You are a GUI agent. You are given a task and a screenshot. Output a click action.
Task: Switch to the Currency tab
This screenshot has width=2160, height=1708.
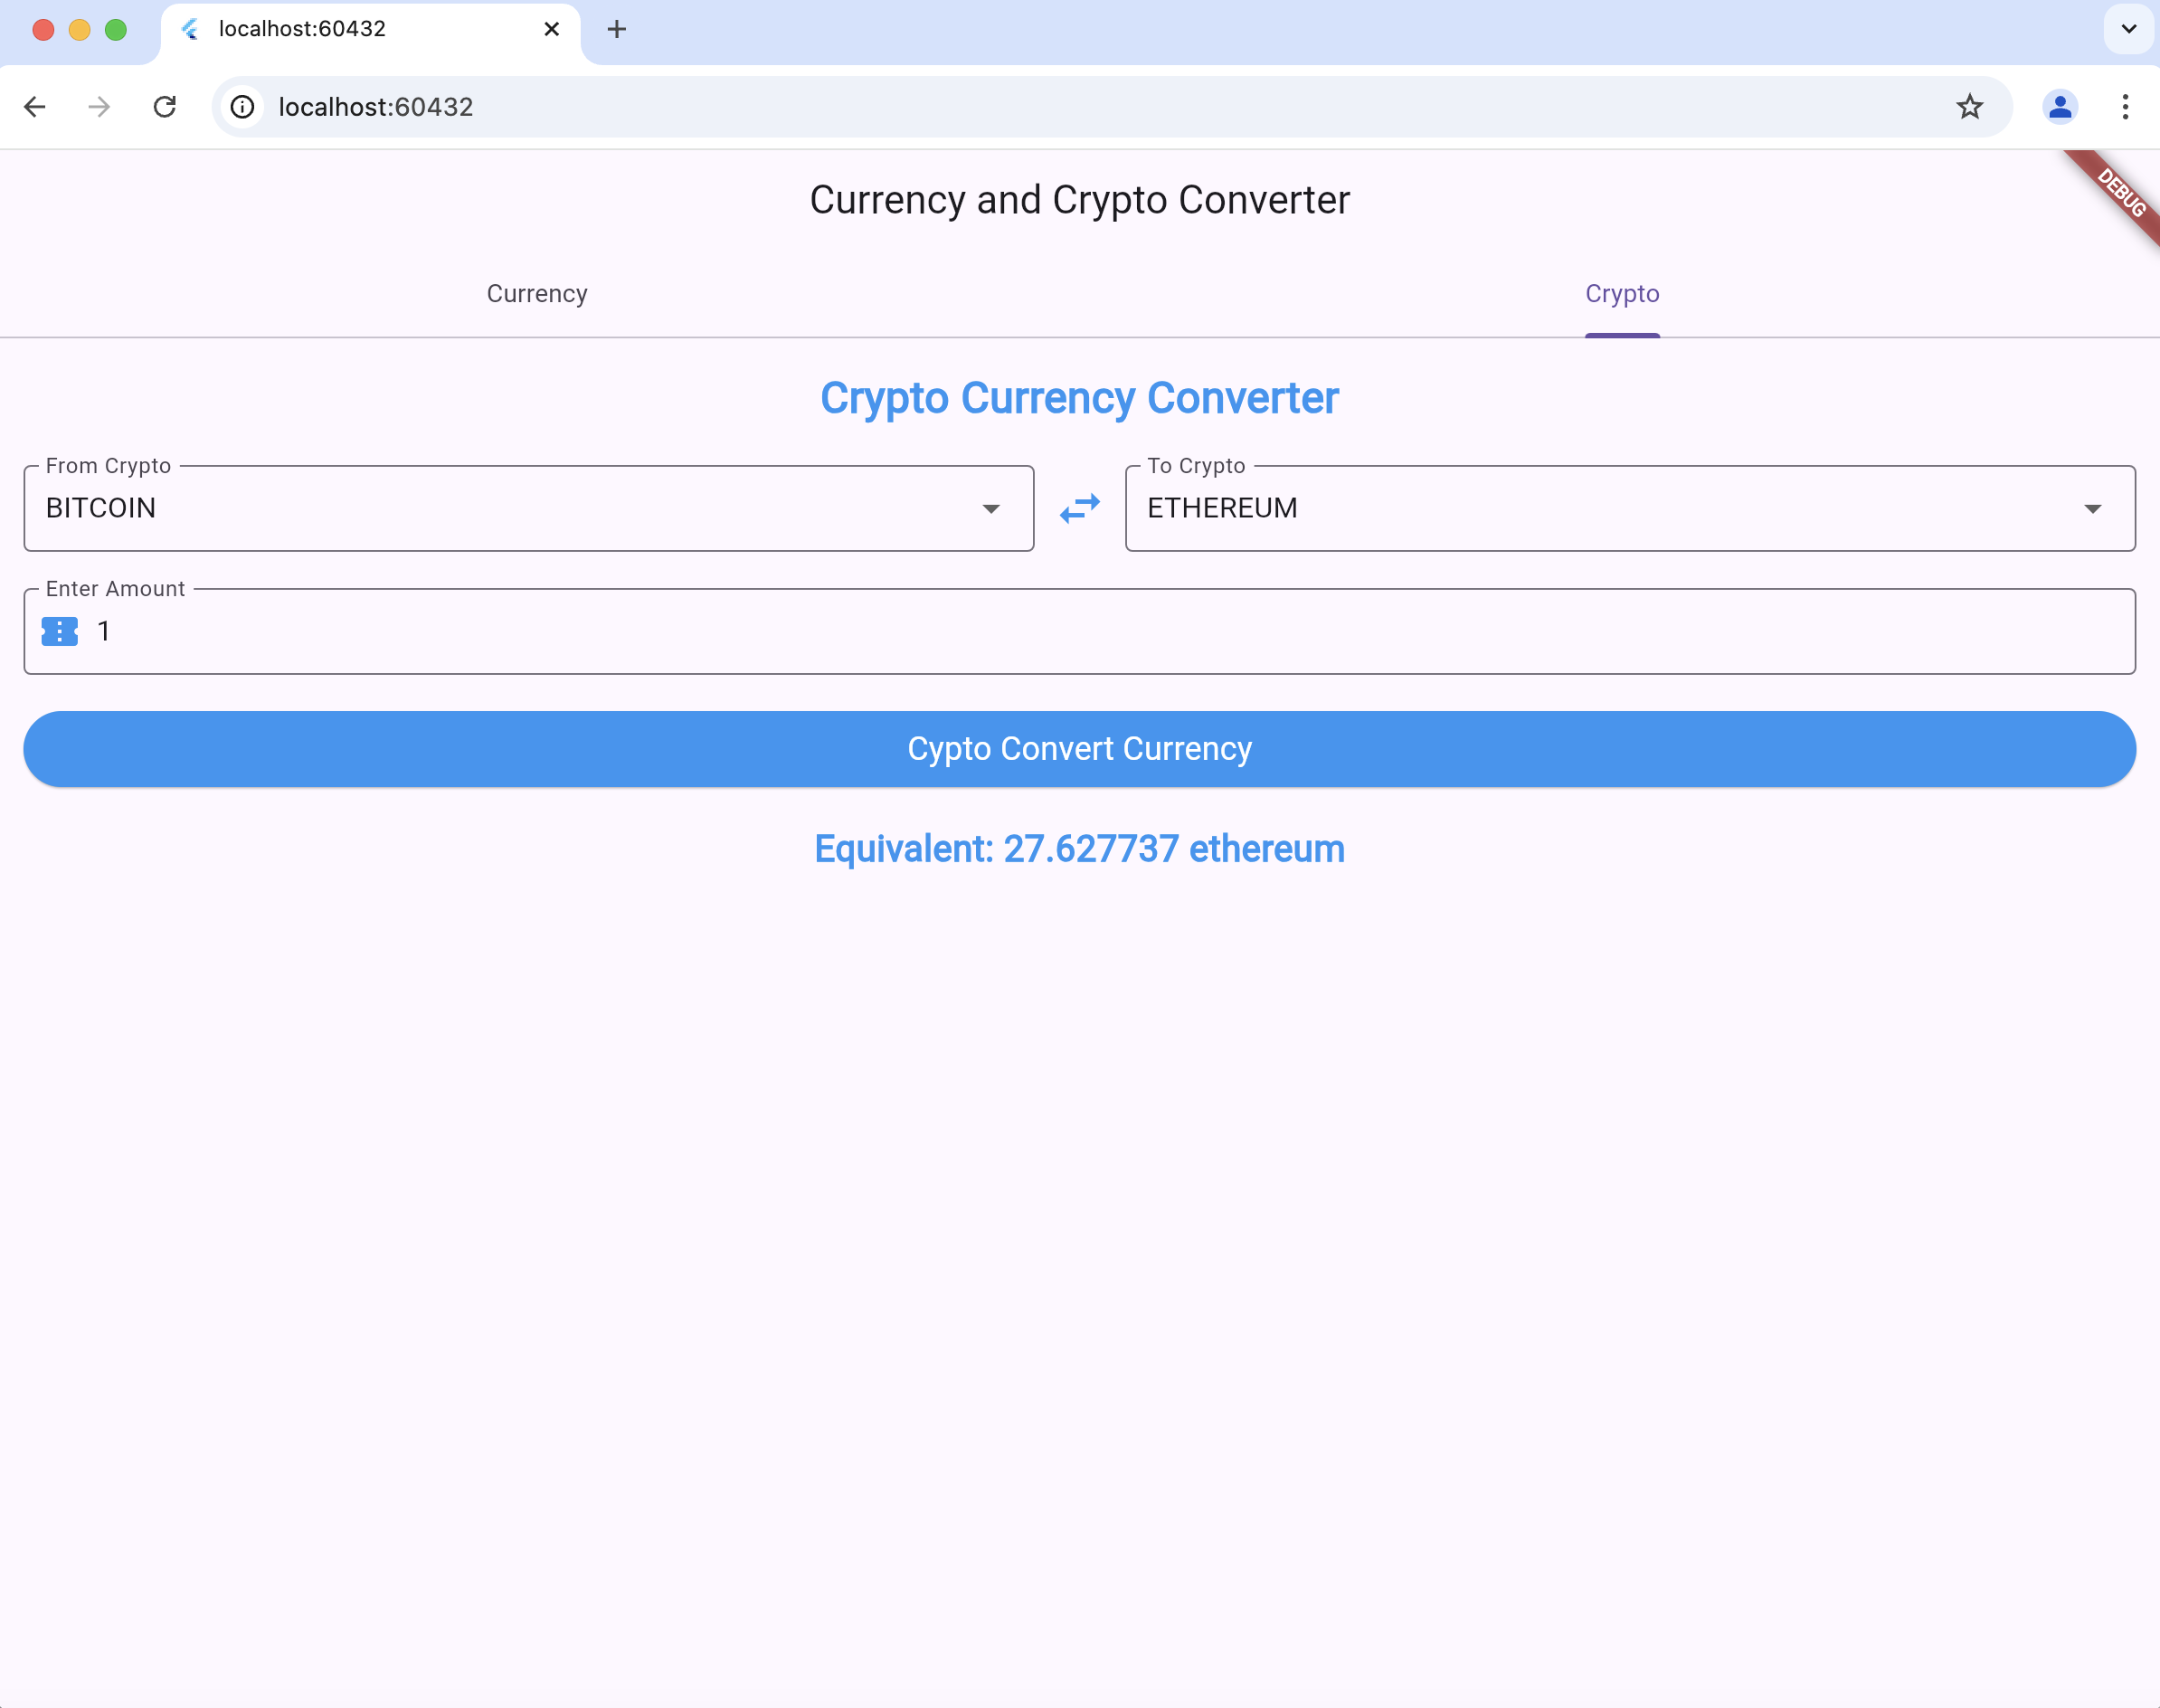click(x=537, y=294)
